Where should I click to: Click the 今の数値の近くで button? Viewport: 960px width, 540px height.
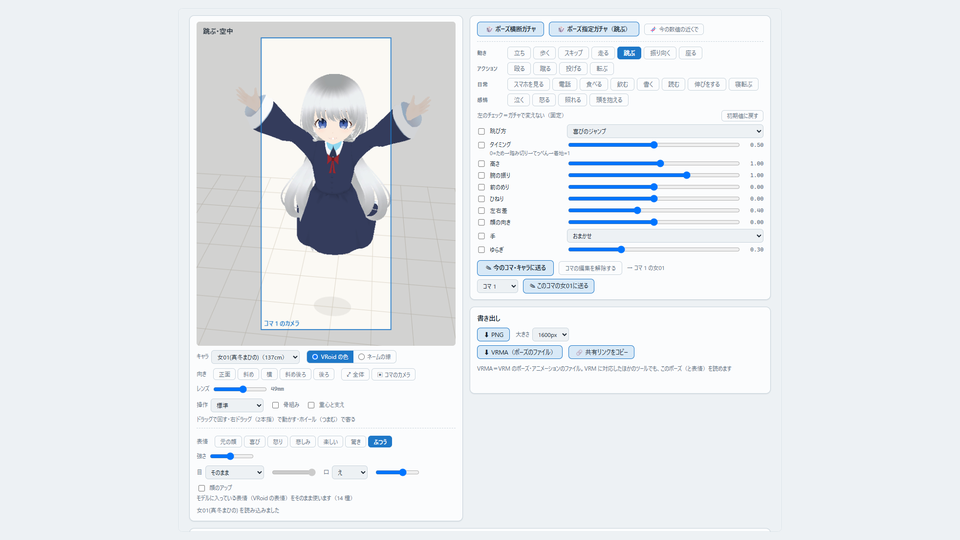coord(674,29)
